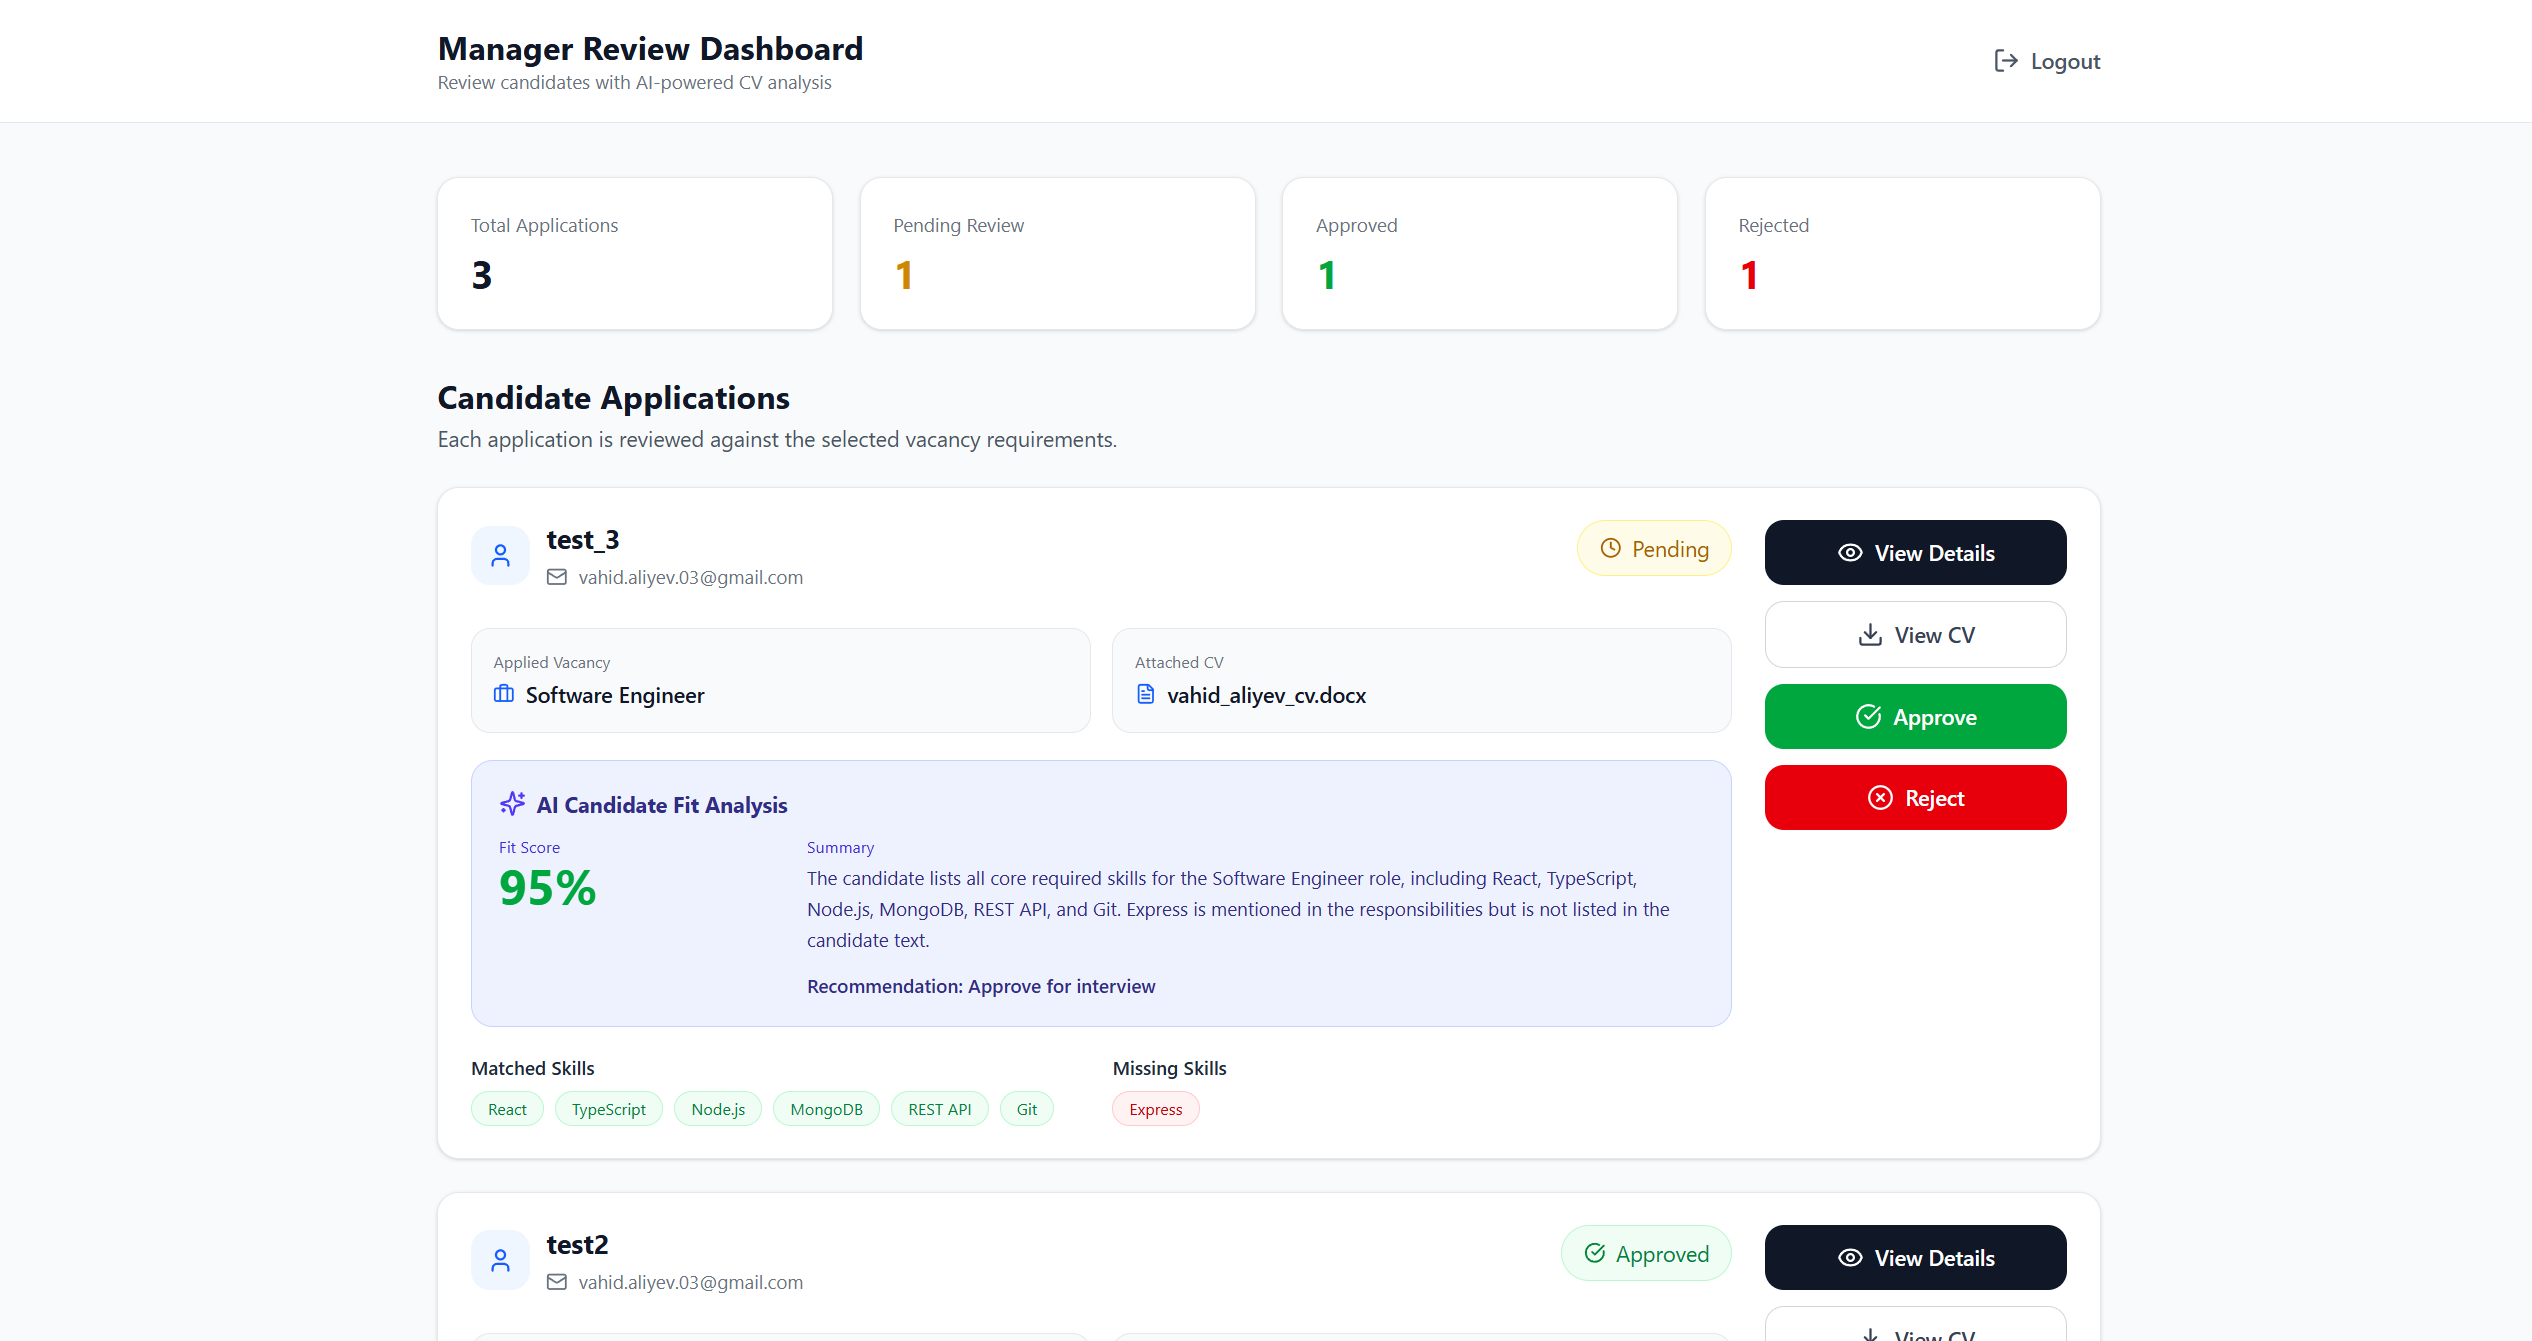Screen dimensions: 2532x1341
Task: Approve the test_3 application
Action: [x=1915, y=717]
